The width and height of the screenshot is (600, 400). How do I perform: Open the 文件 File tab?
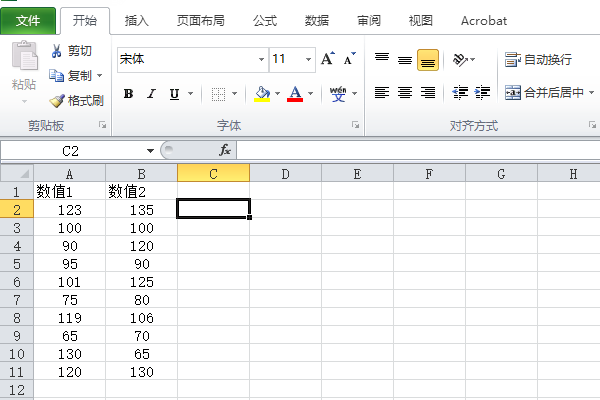pyautogui.click(x=28, y=21)
